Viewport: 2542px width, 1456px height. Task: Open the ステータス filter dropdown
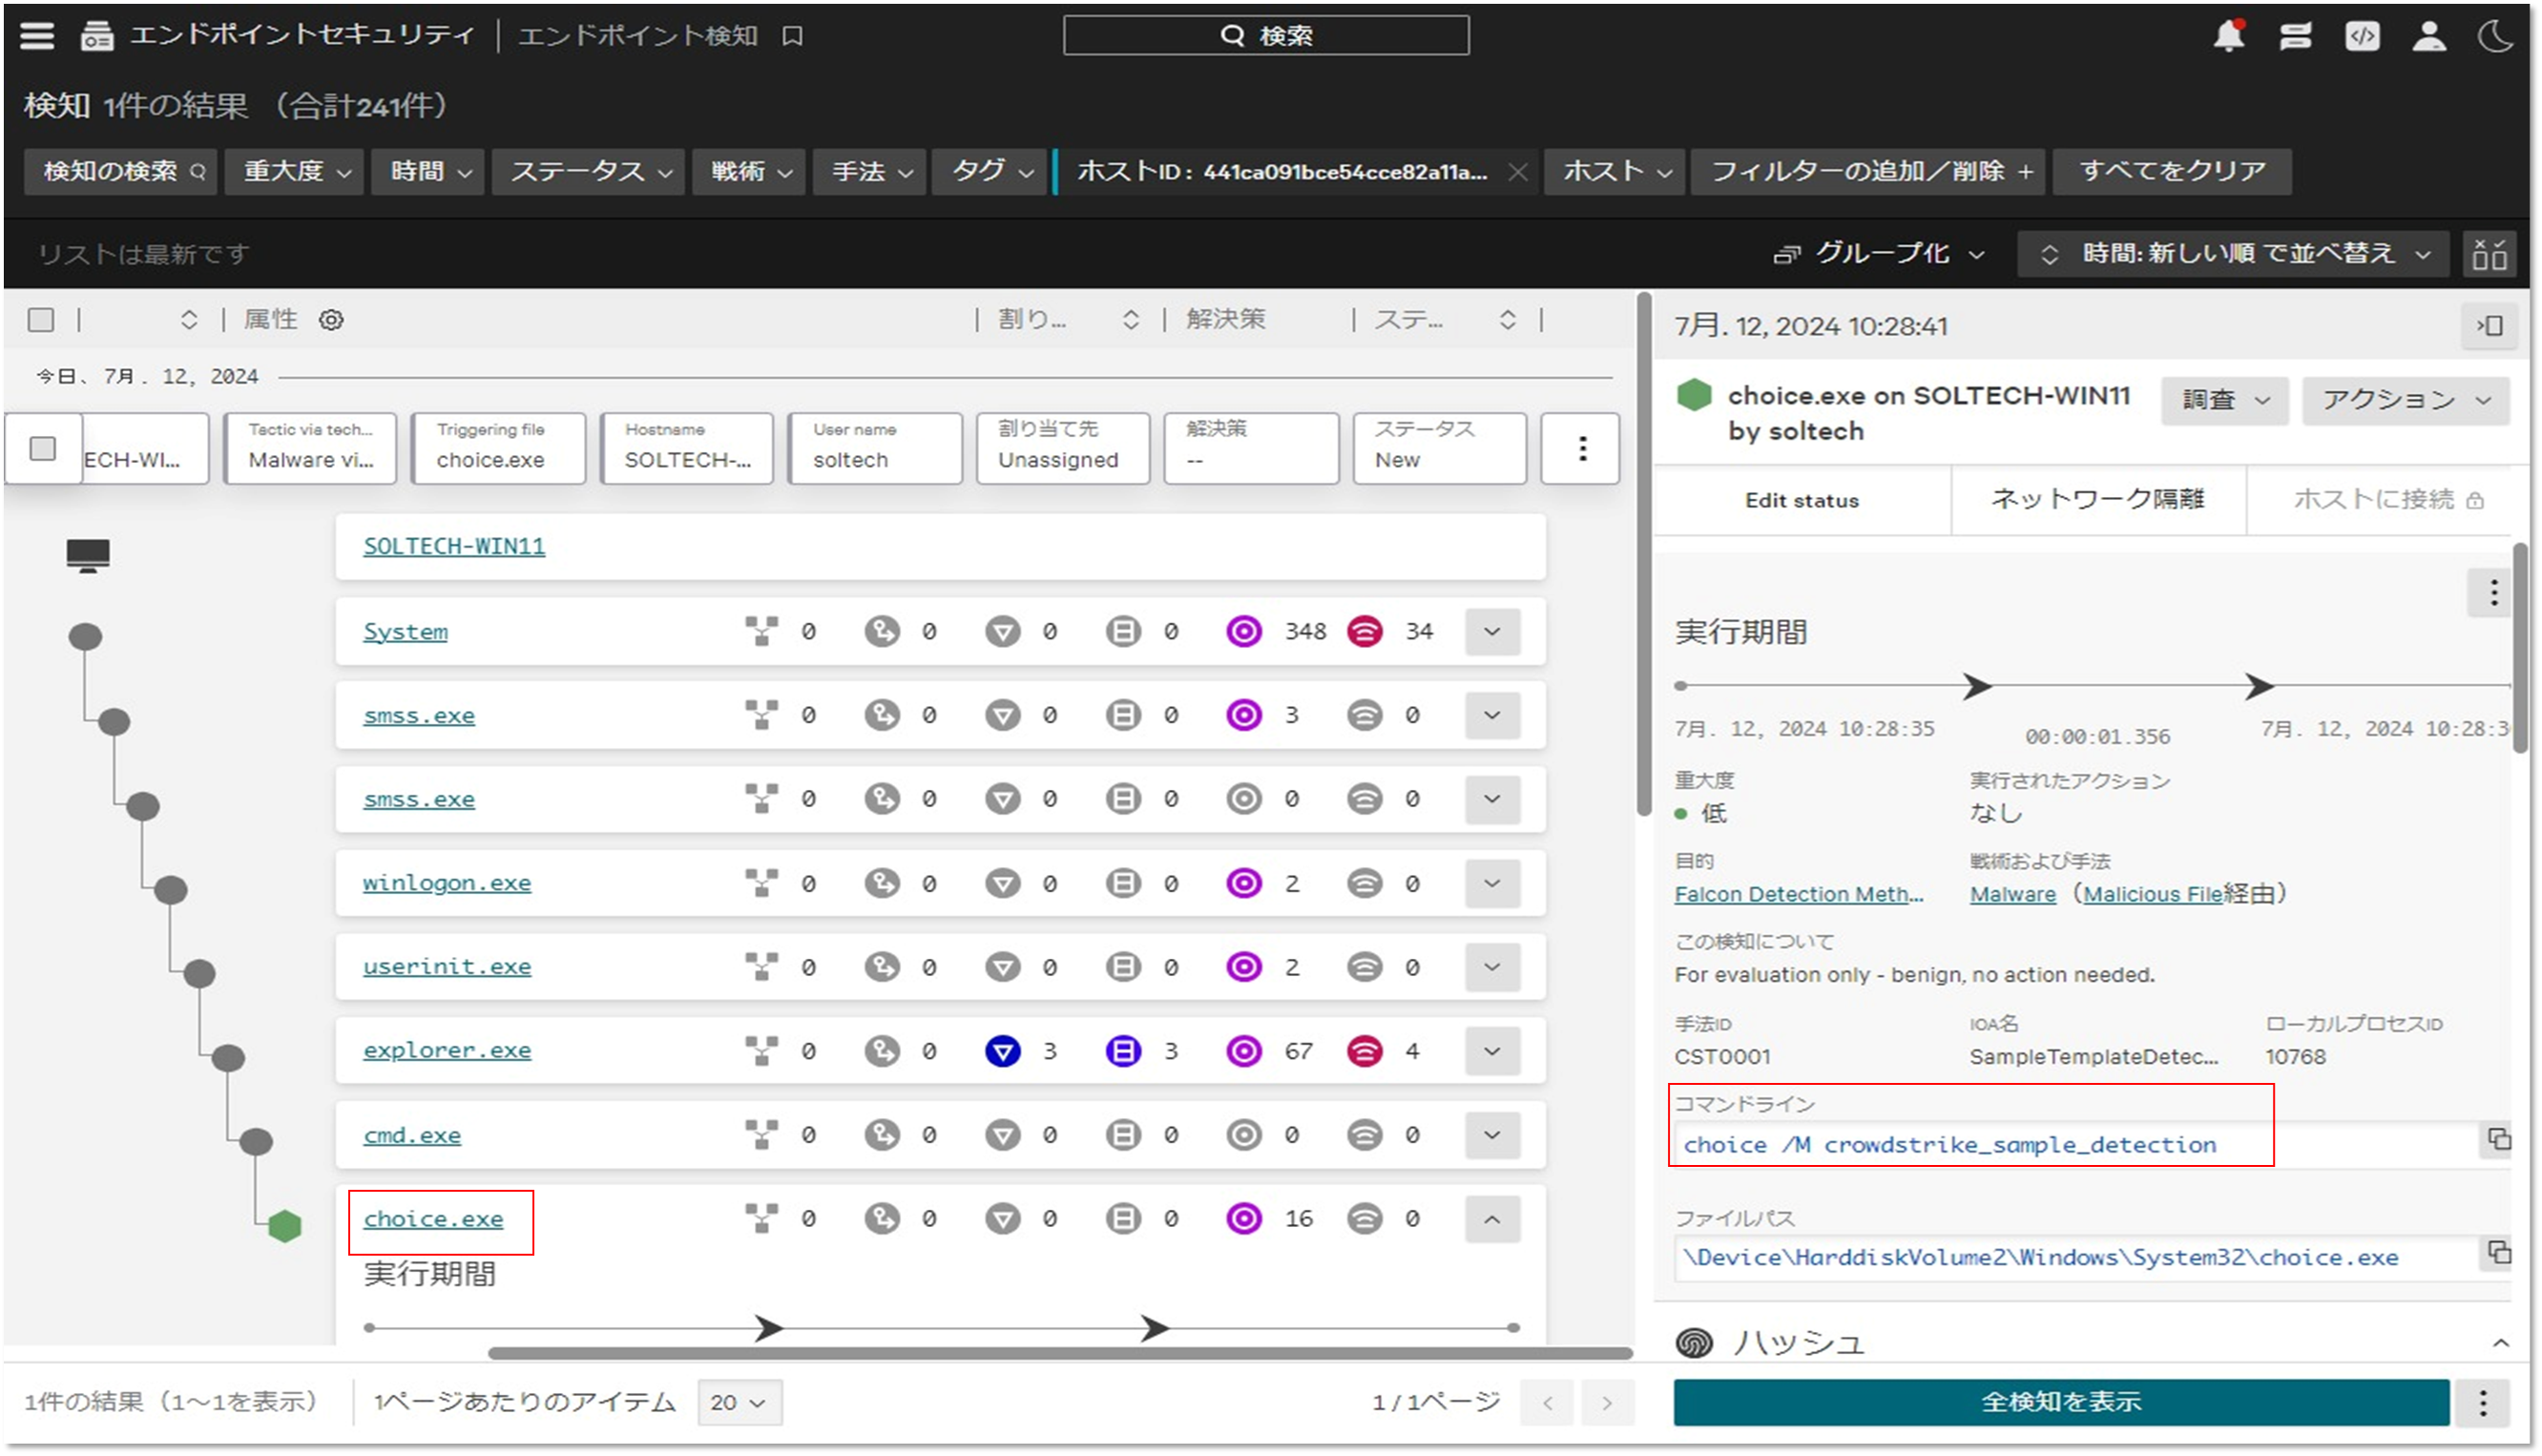coord(588,172)
